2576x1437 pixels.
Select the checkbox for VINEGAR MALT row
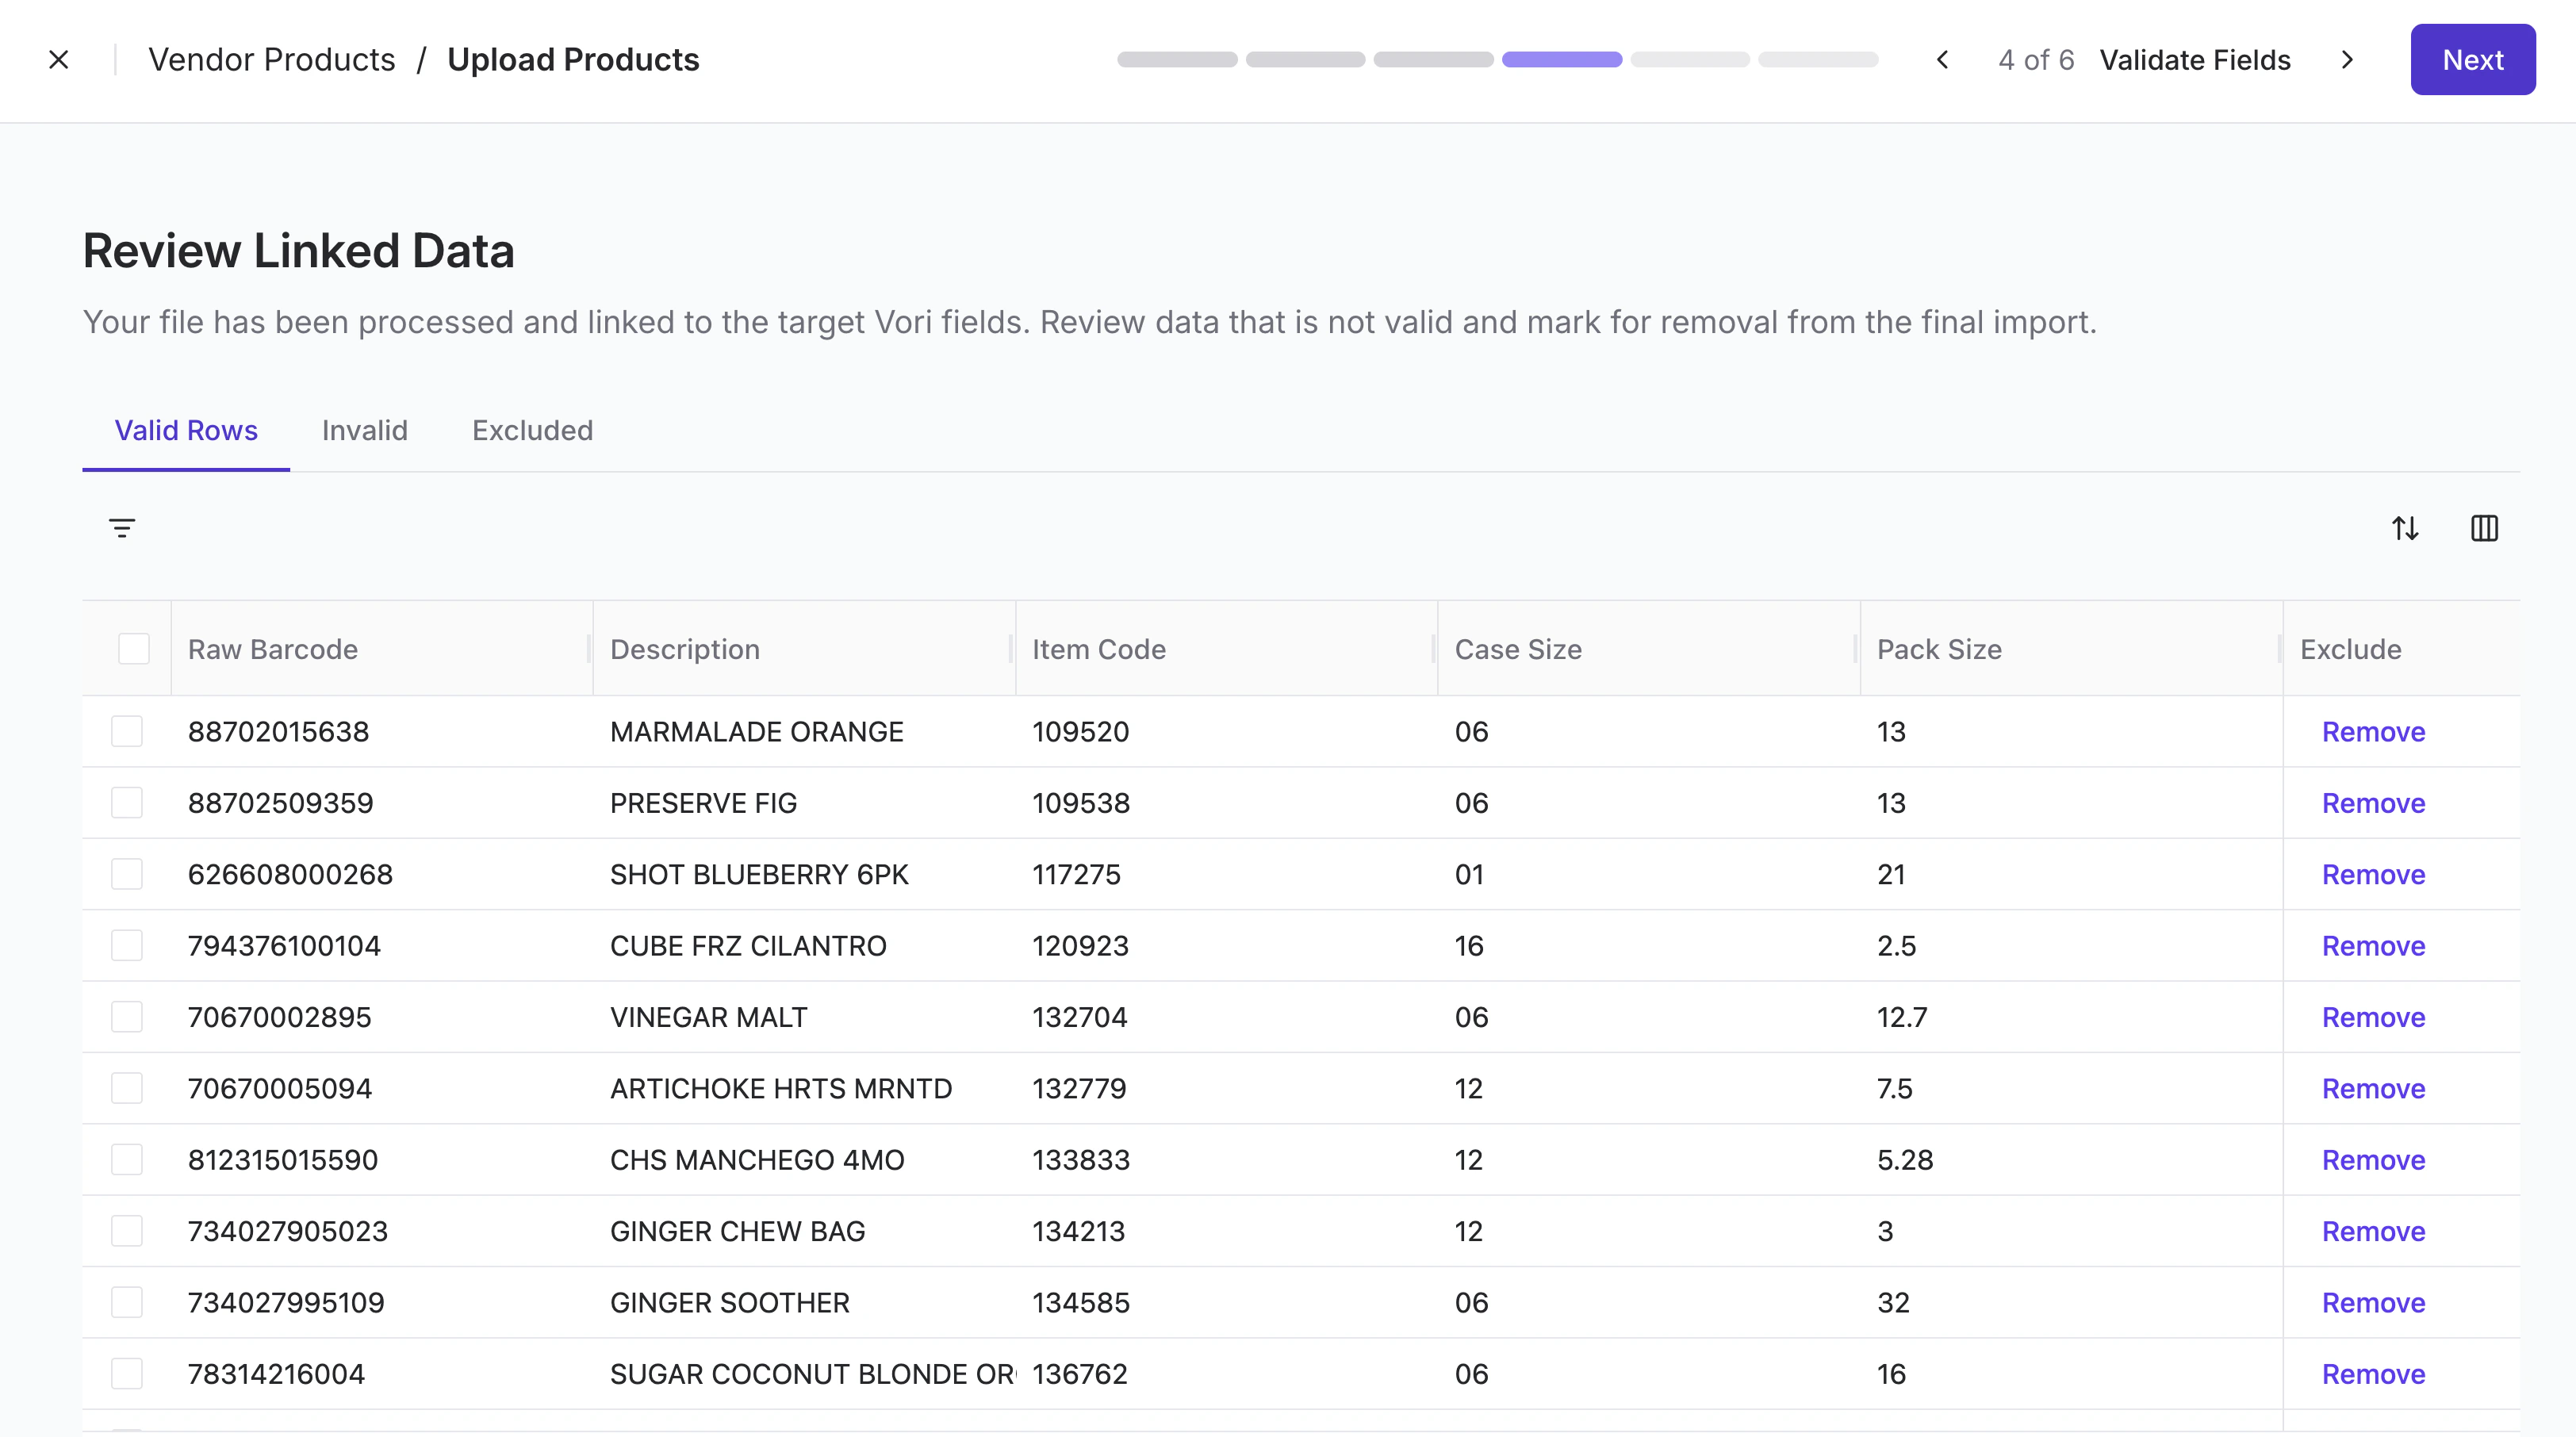pos(127,1017)
